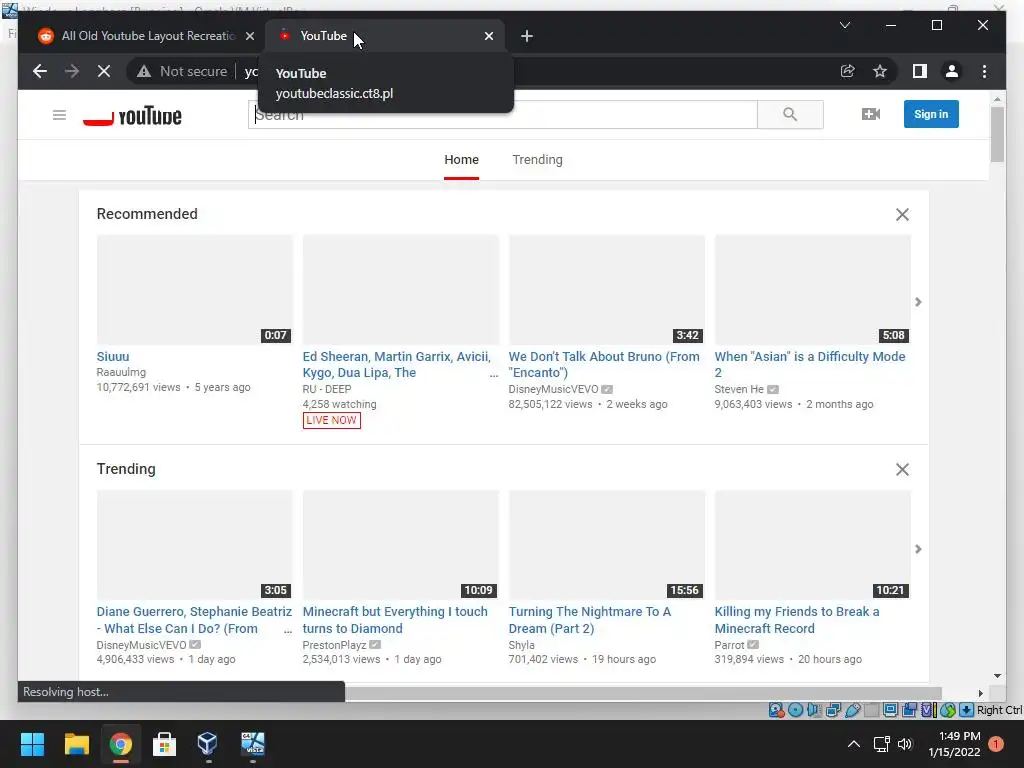Switch to the Trending tab
Screen dimensions: 1024x768
537,160
